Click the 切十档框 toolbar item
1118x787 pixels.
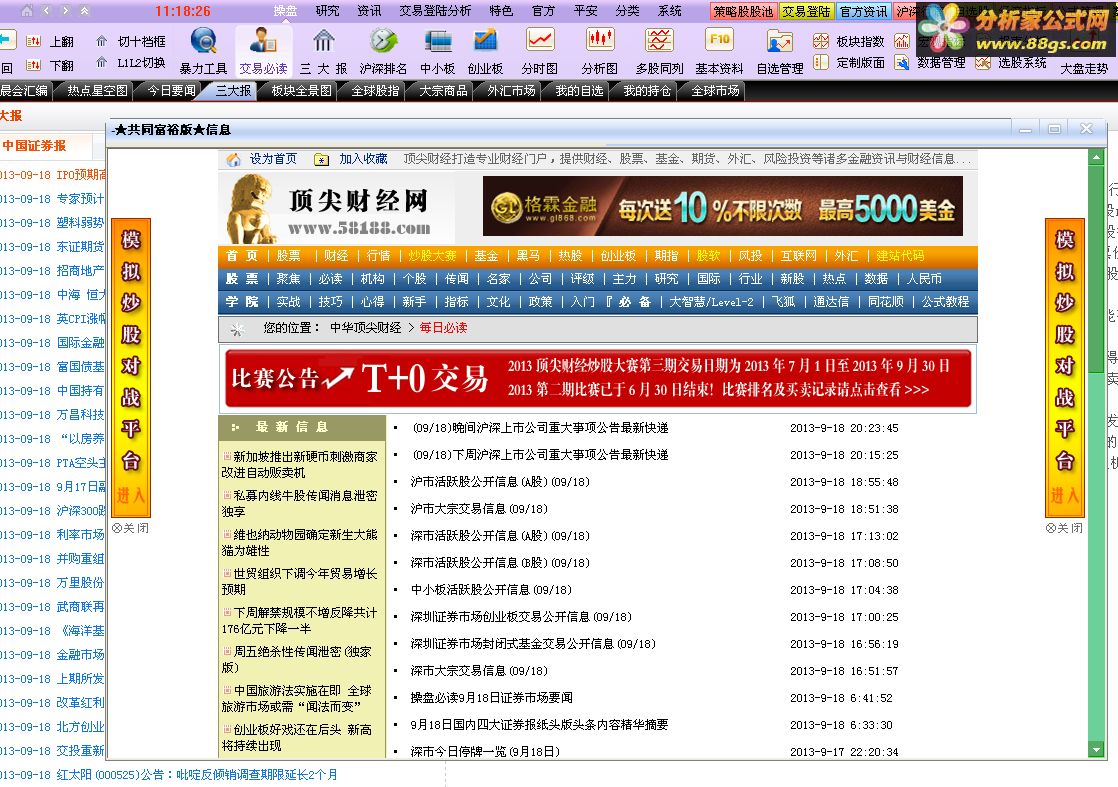coord(133,41)
